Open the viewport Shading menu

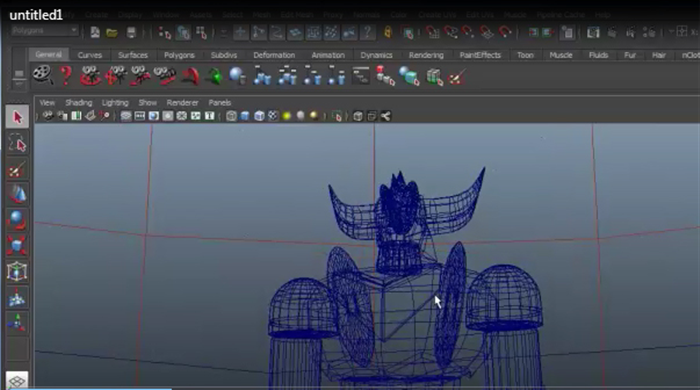click(79, 103)
